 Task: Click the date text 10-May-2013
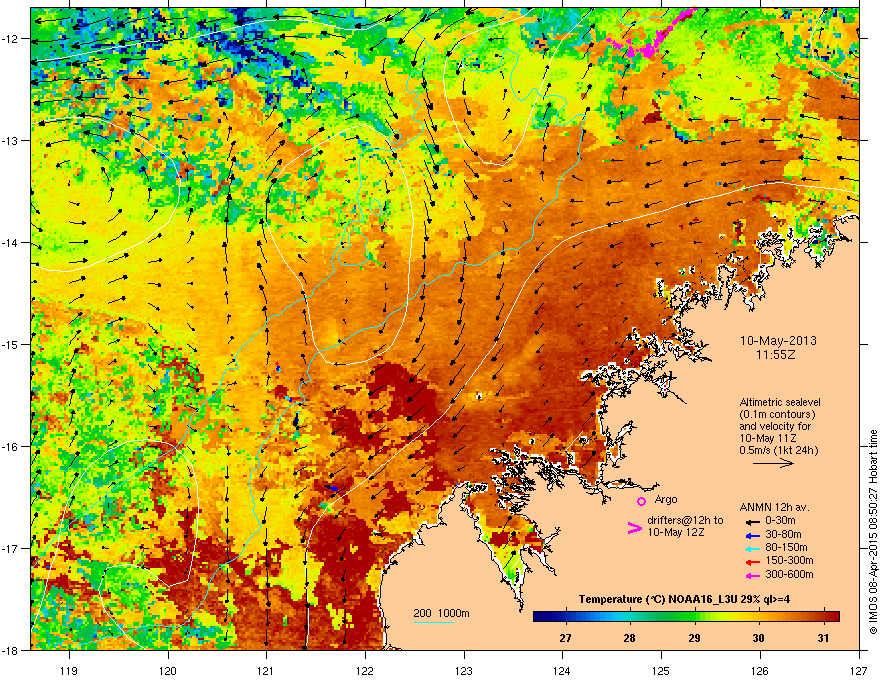778,341
